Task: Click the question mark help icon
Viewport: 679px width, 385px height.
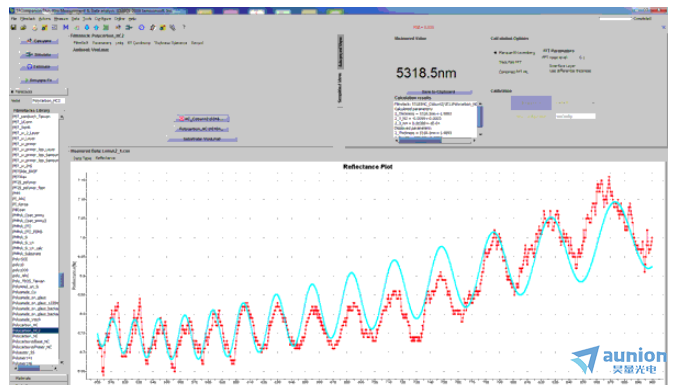Action: pos(184,27)
